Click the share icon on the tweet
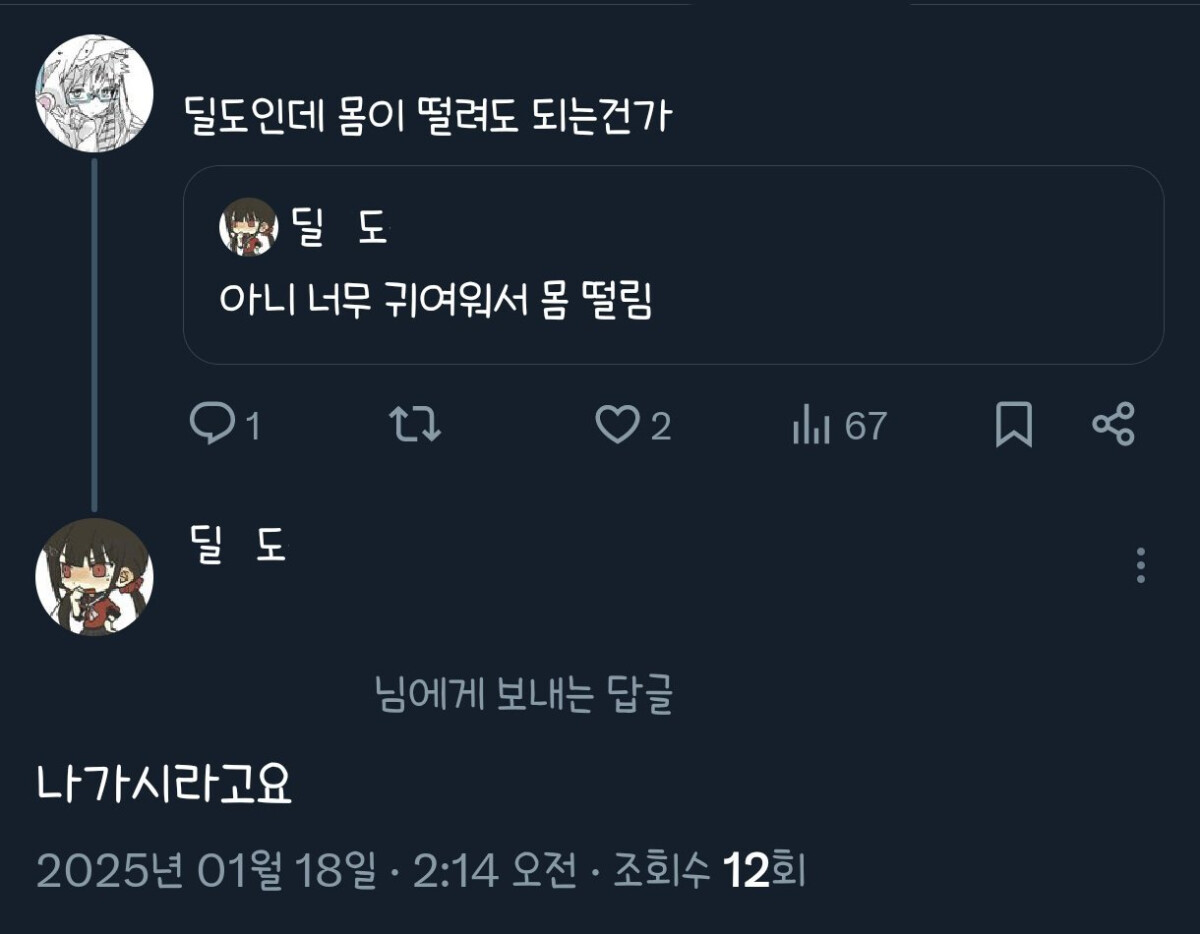The height and width of the screenshot is (934, 1200). [1113, 426]
